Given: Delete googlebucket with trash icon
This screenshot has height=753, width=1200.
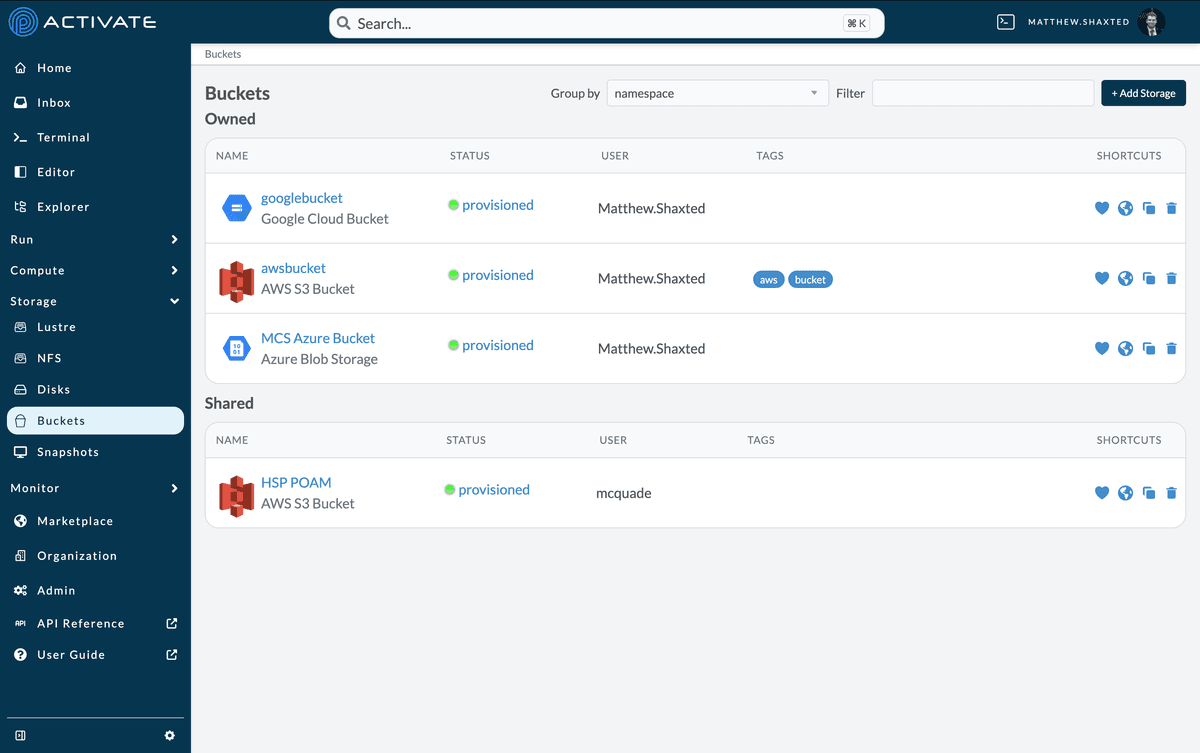Looking at the screenshot, I should [x=1172, y=208].
